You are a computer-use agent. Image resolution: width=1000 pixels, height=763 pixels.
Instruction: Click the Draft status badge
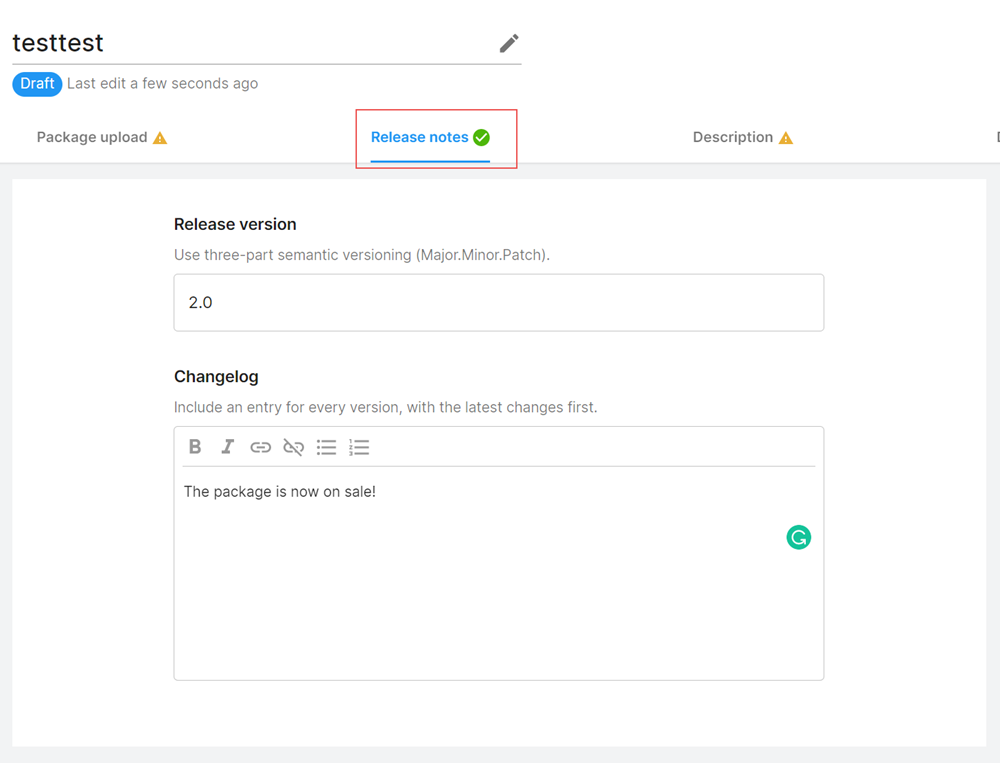37,84
